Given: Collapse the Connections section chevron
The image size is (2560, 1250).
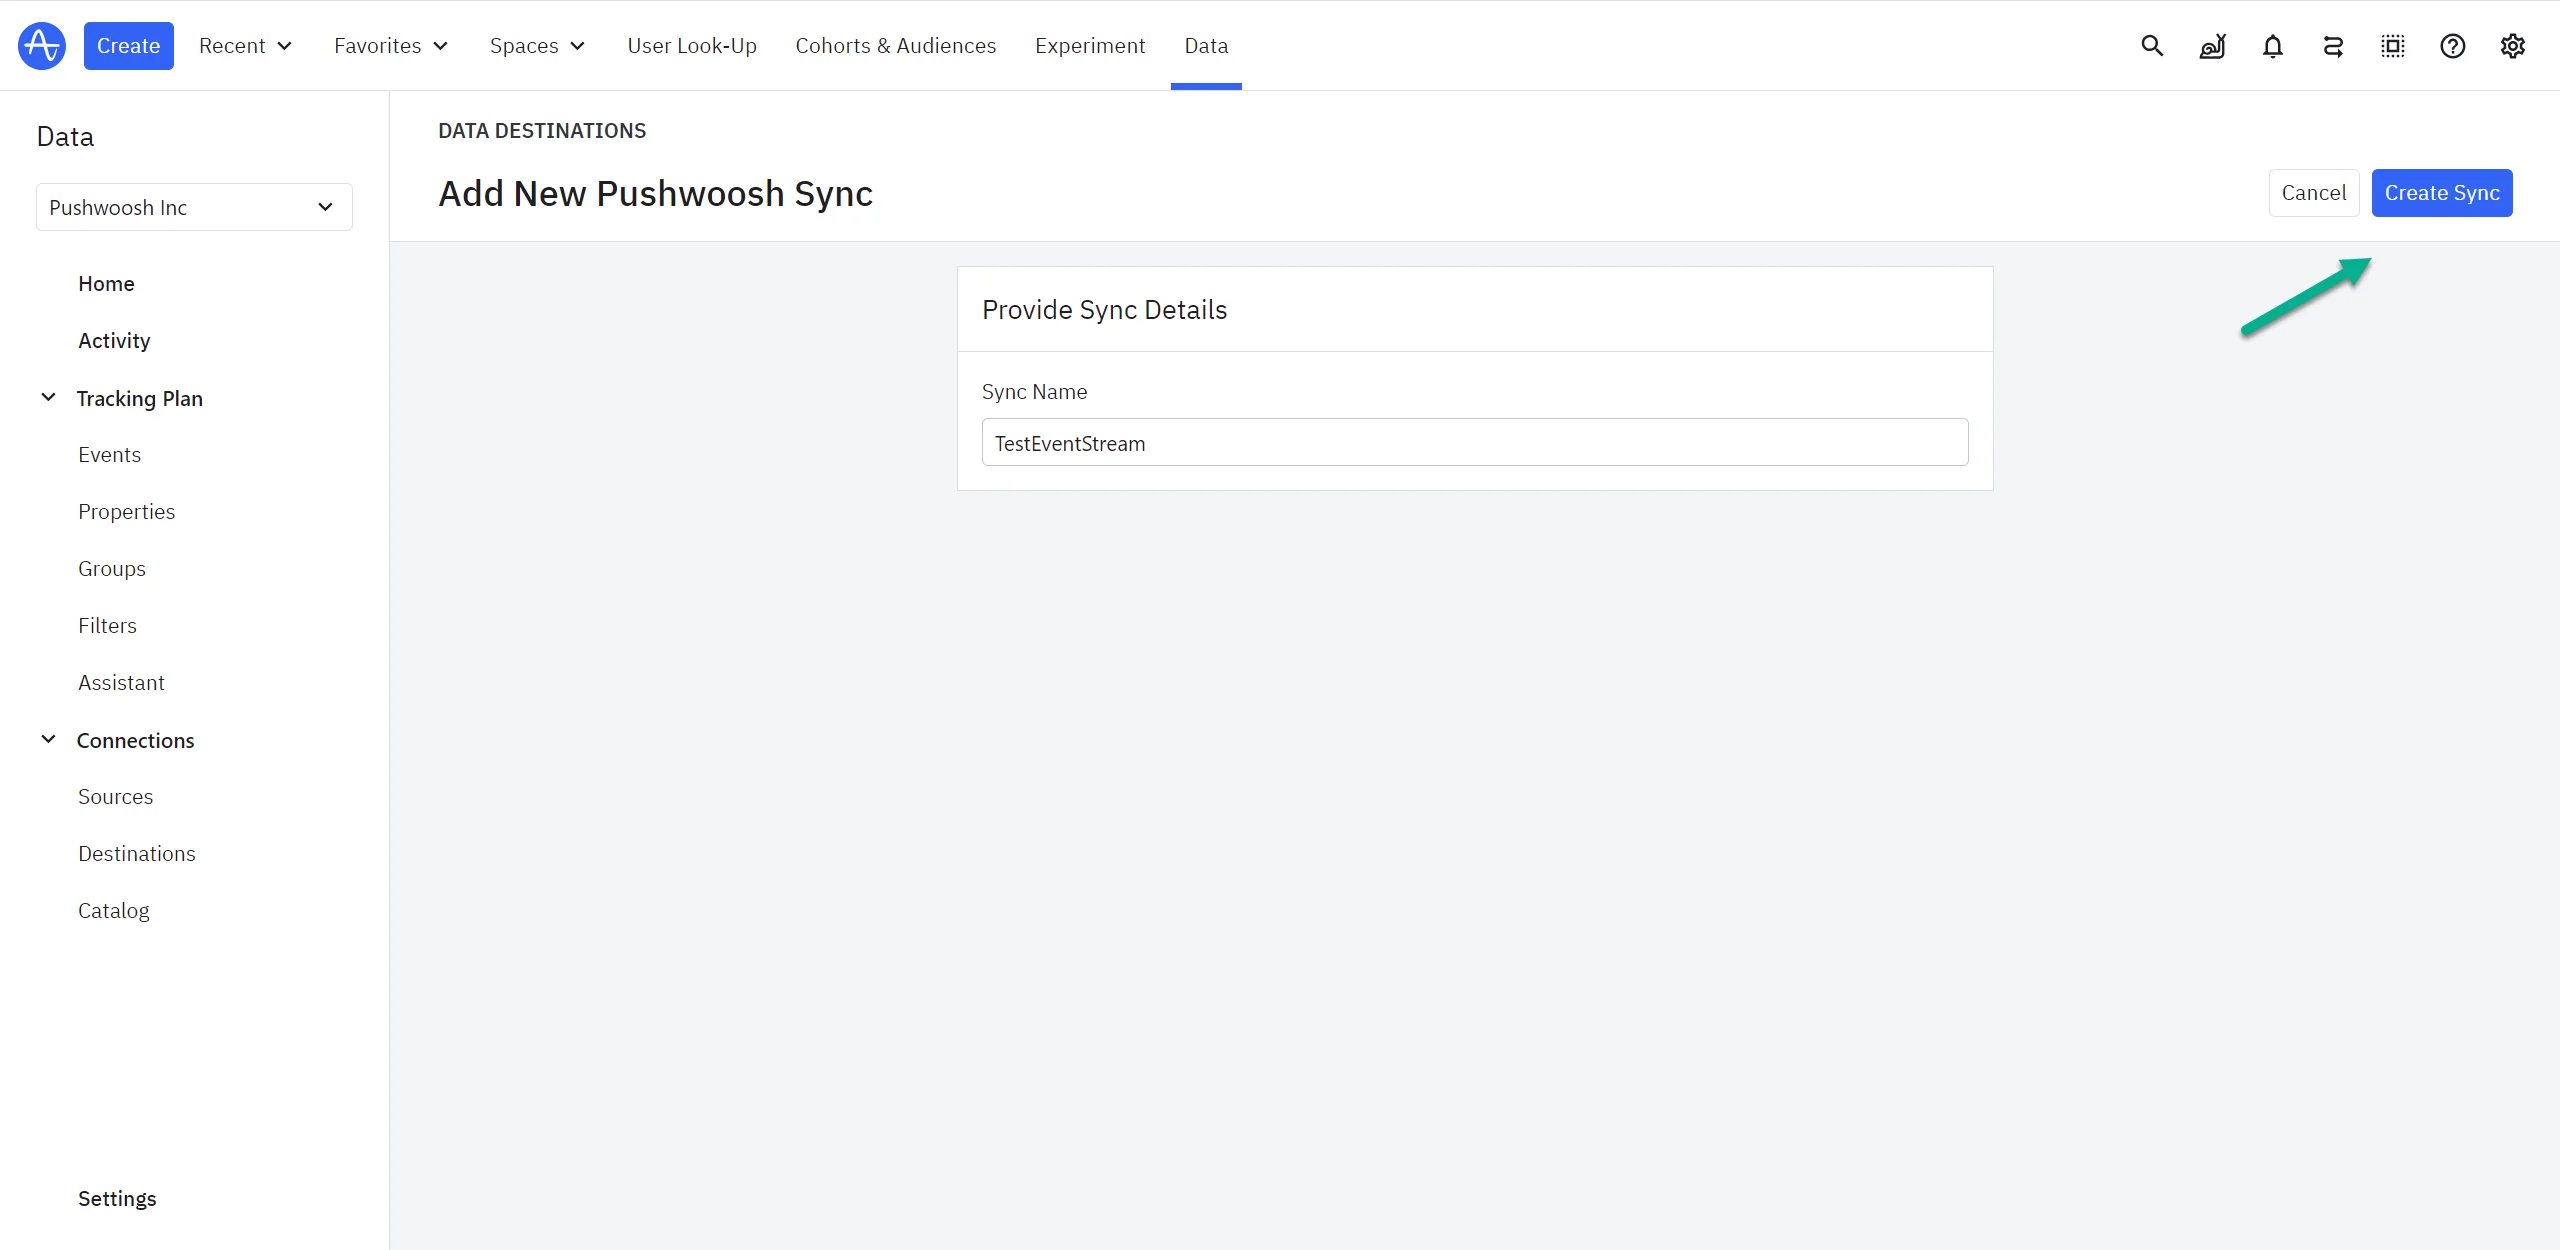Looking at the screenshot, I should [48, 740].
